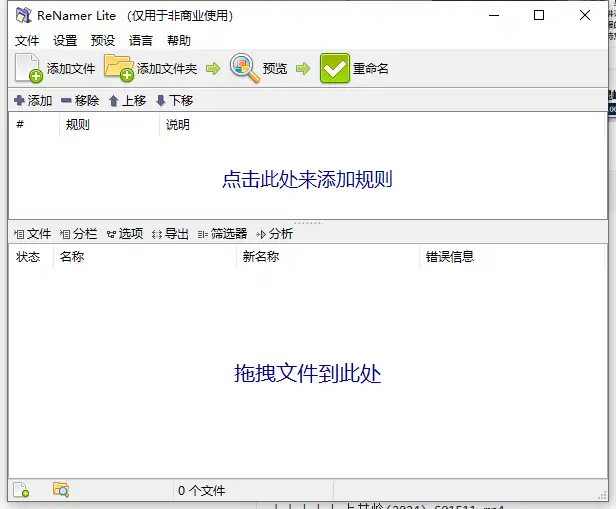This screenshot has height=509, width=616.
Task: Click the status bar folder search icon
Action: point(61,489)
